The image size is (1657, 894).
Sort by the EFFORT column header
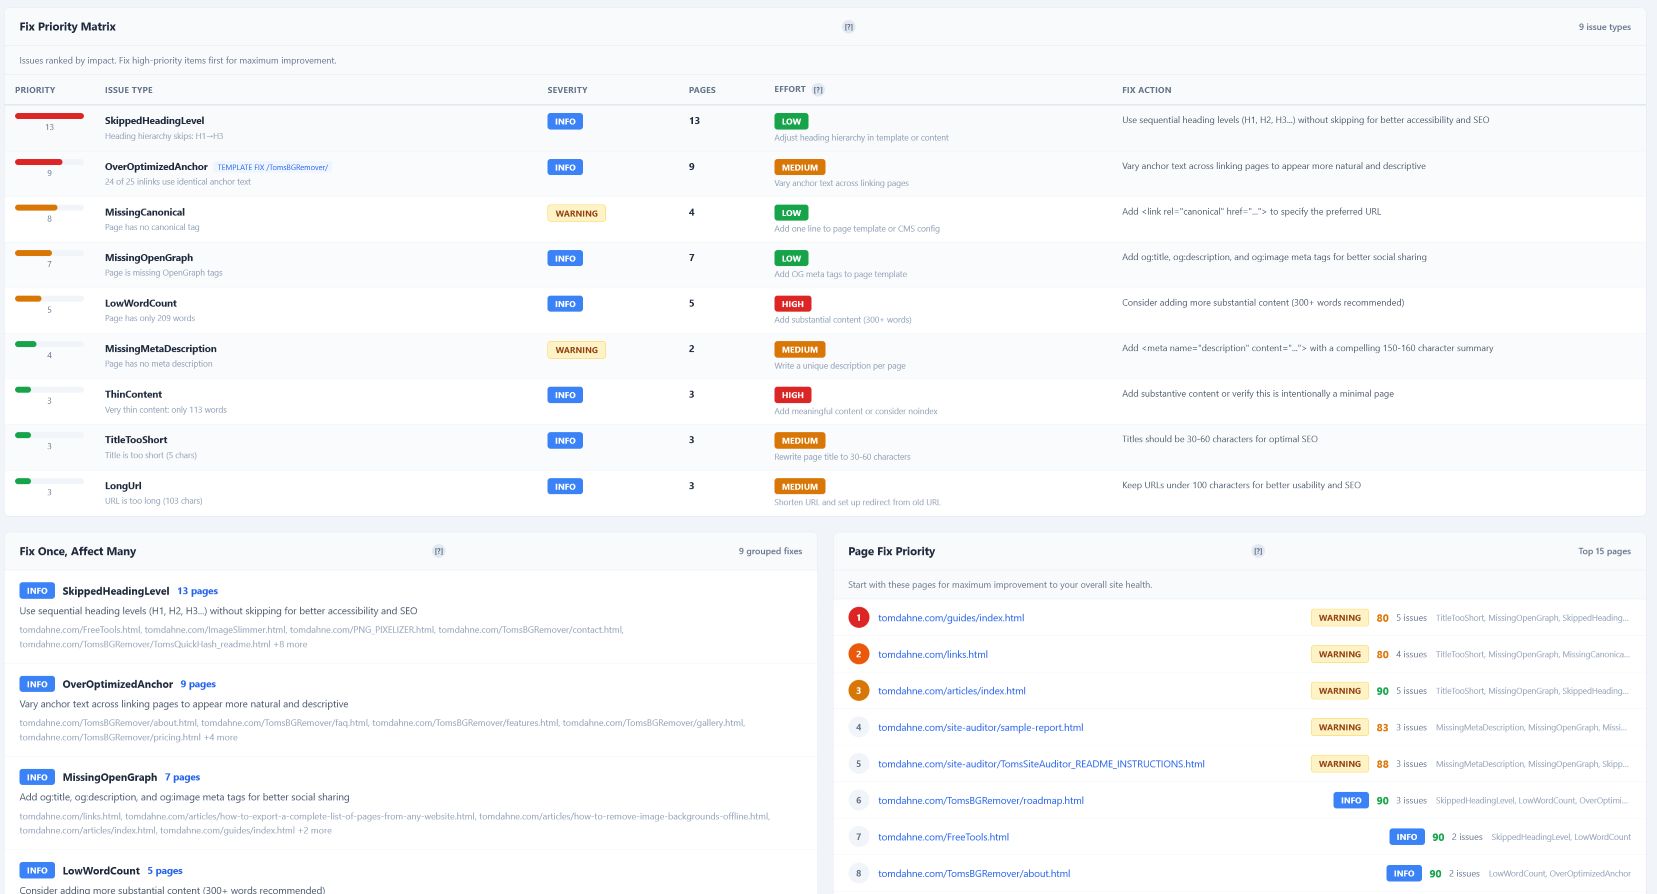pyautogui.click(x=790, y=90)
